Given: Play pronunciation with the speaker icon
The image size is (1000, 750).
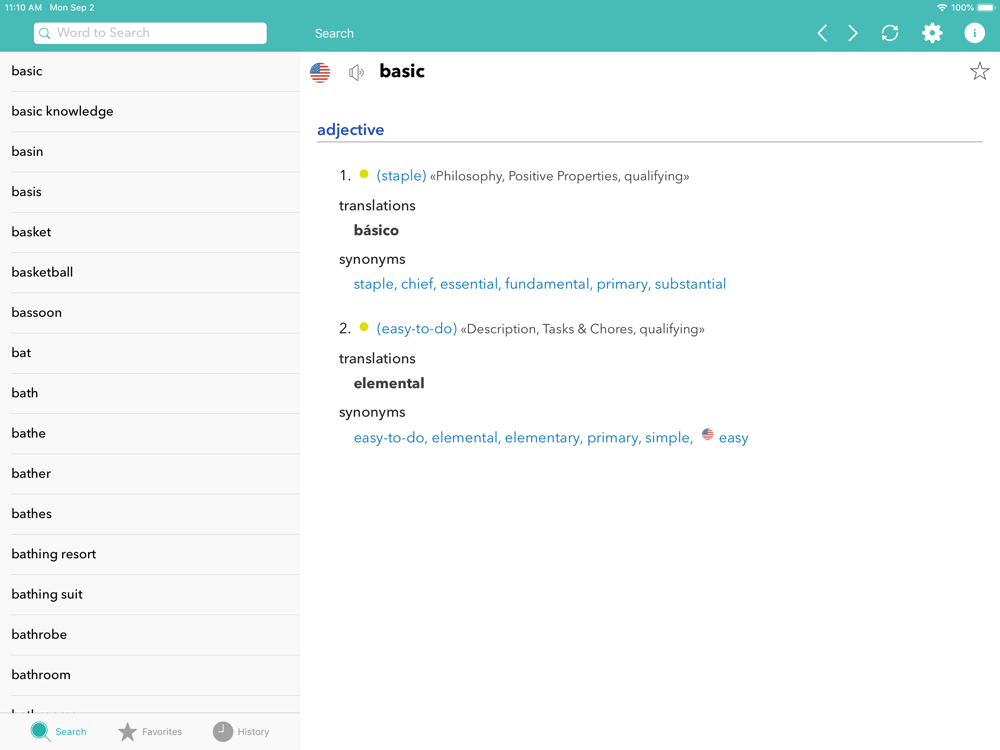Looking at the screenshot, I should (356, 73).
